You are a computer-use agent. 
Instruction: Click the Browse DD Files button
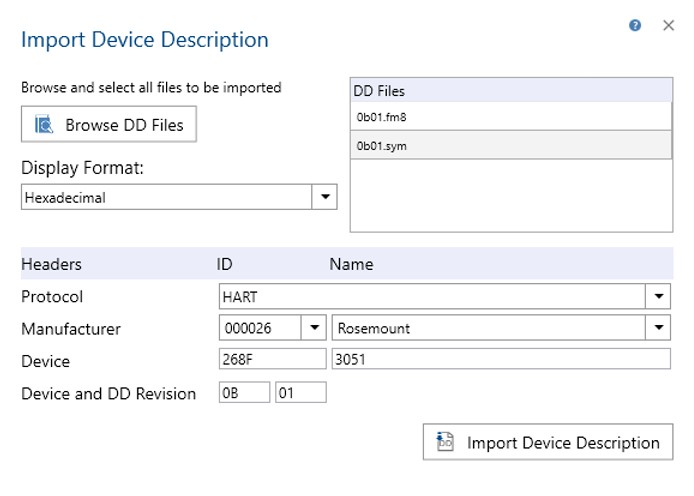[x=109, y=124]
